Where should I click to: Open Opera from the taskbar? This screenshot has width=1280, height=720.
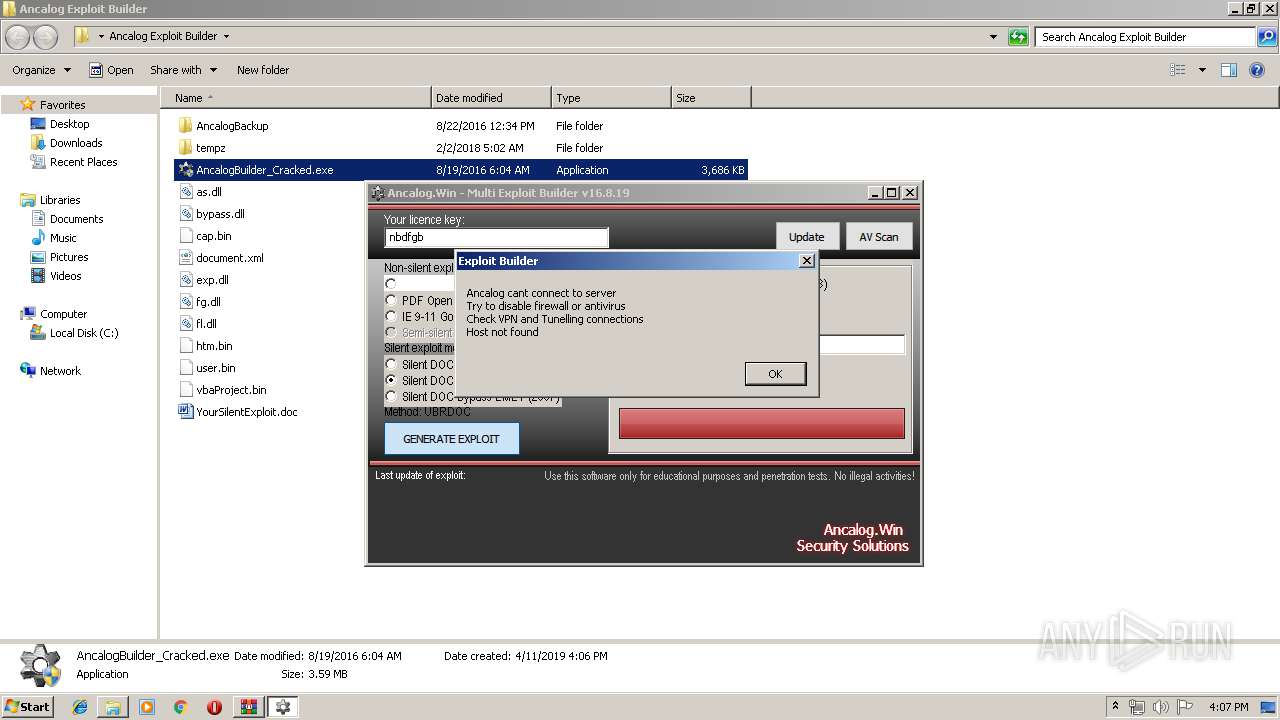pyautogui.click(x=214, y=707)
